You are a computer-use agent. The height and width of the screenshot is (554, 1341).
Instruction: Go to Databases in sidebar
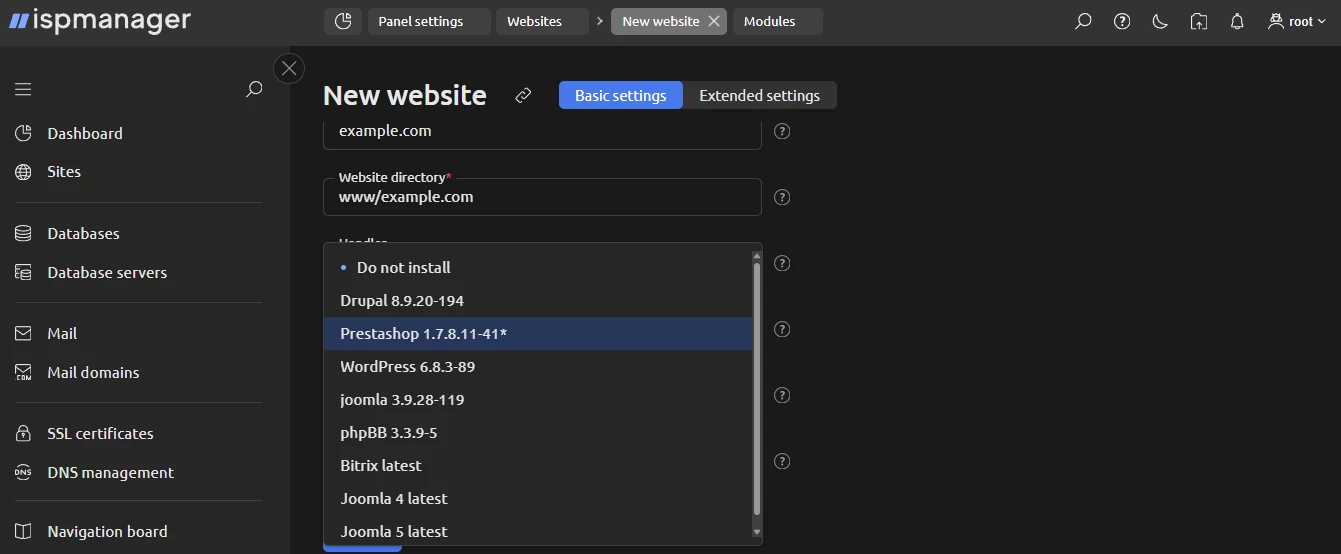(83, 233)
